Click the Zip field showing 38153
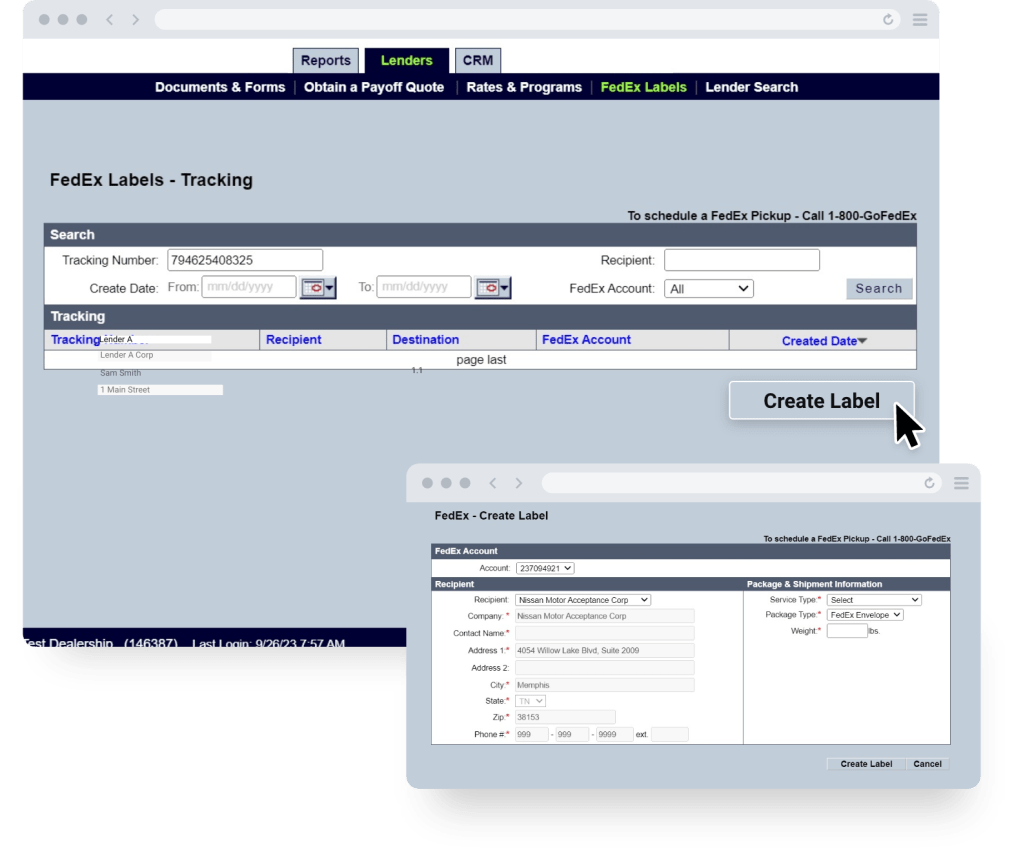The image size is (1023, 865). 565,717
